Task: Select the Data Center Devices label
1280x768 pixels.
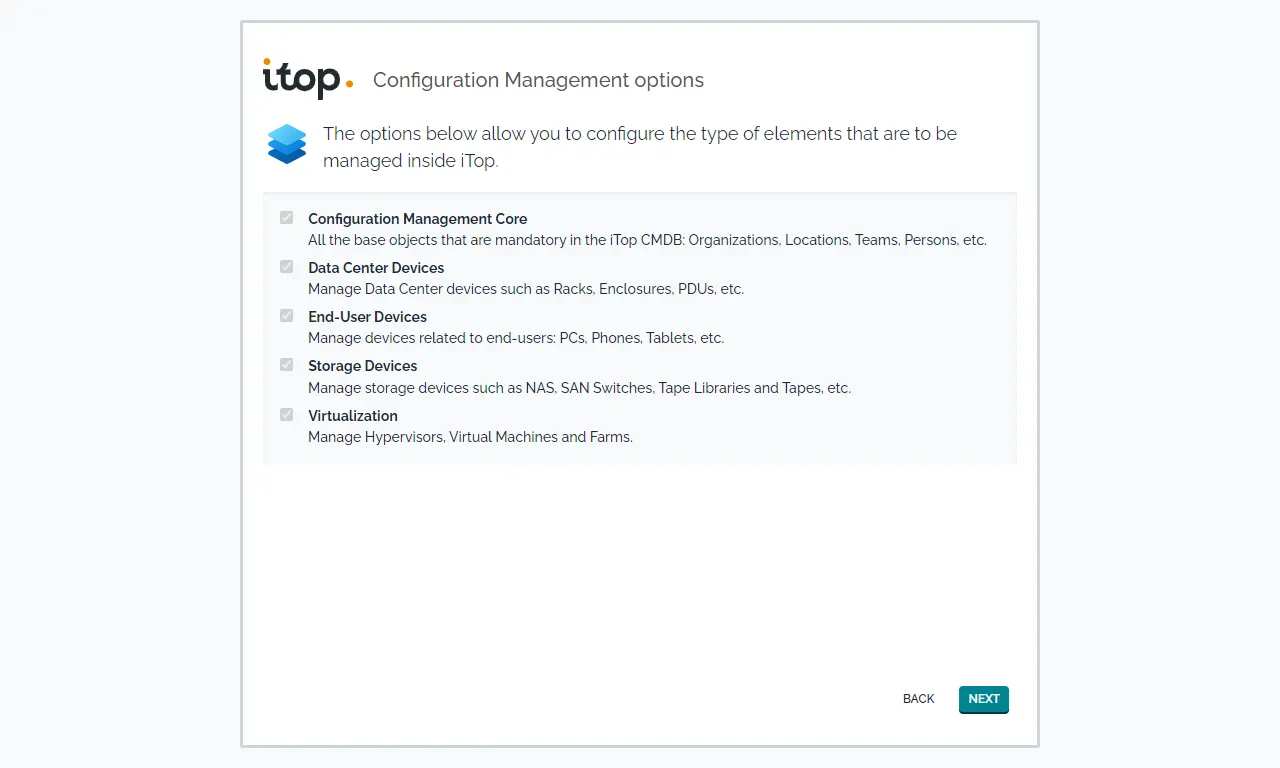Action: coord(376,267)
